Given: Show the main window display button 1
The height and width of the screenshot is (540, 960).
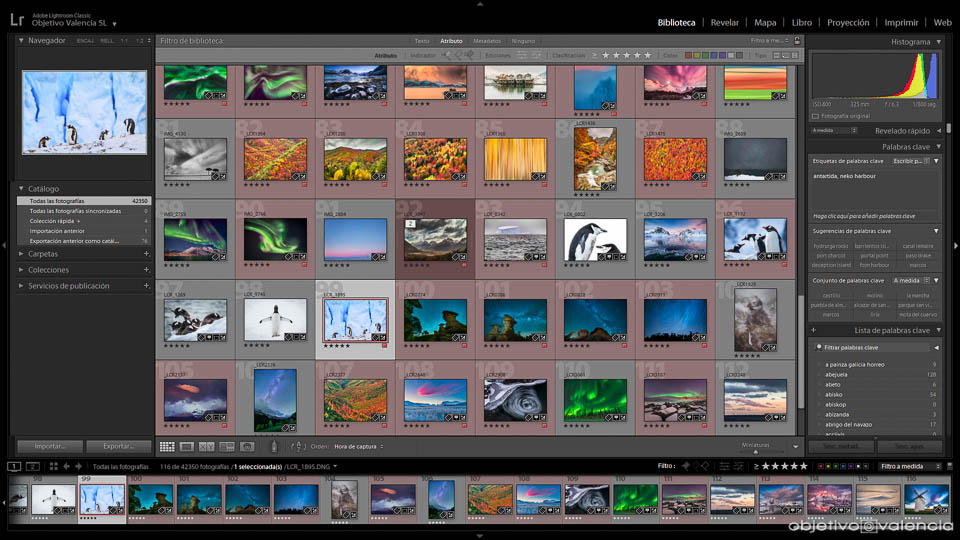Looking at the screenshot, I should (13, 467).
